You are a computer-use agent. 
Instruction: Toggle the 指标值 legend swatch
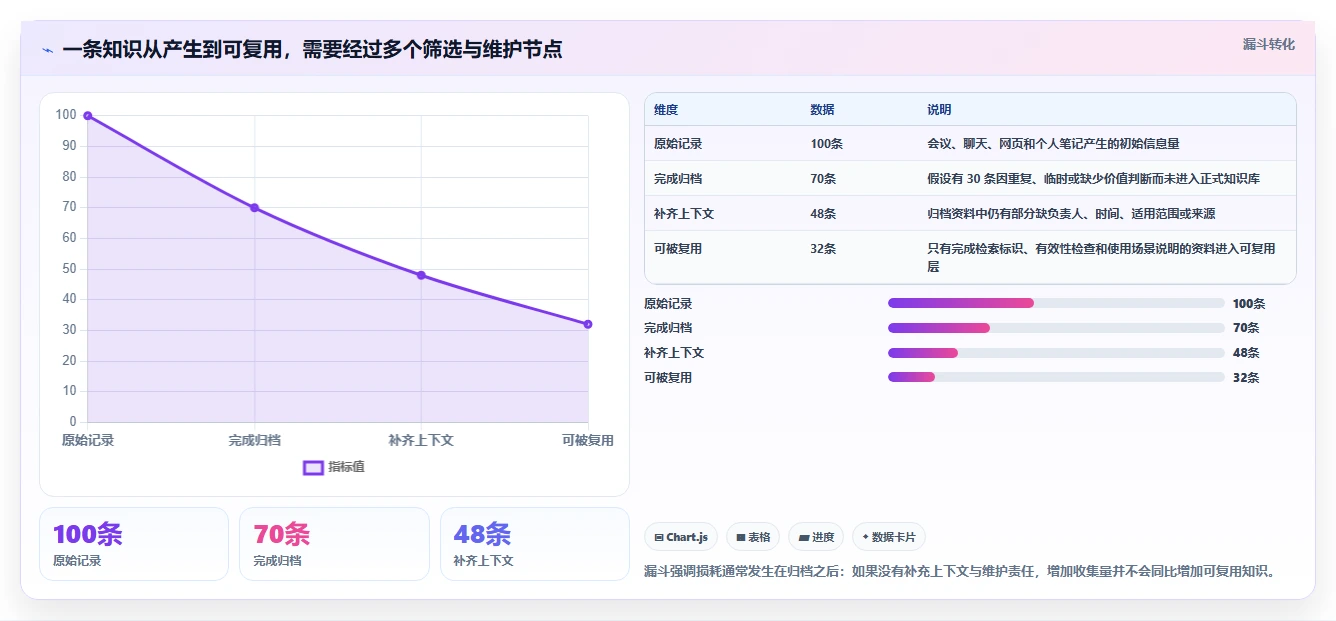coord(313,467)
